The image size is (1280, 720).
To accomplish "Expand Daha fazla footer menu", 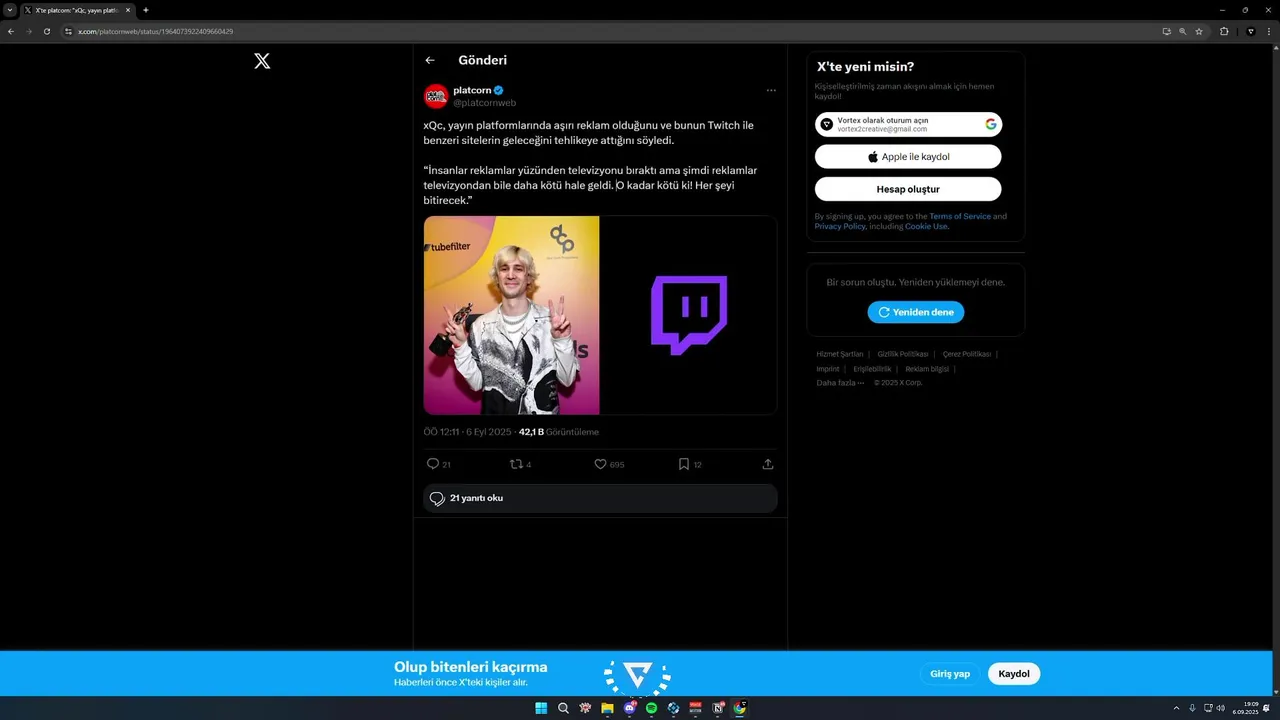I will 840,383.
